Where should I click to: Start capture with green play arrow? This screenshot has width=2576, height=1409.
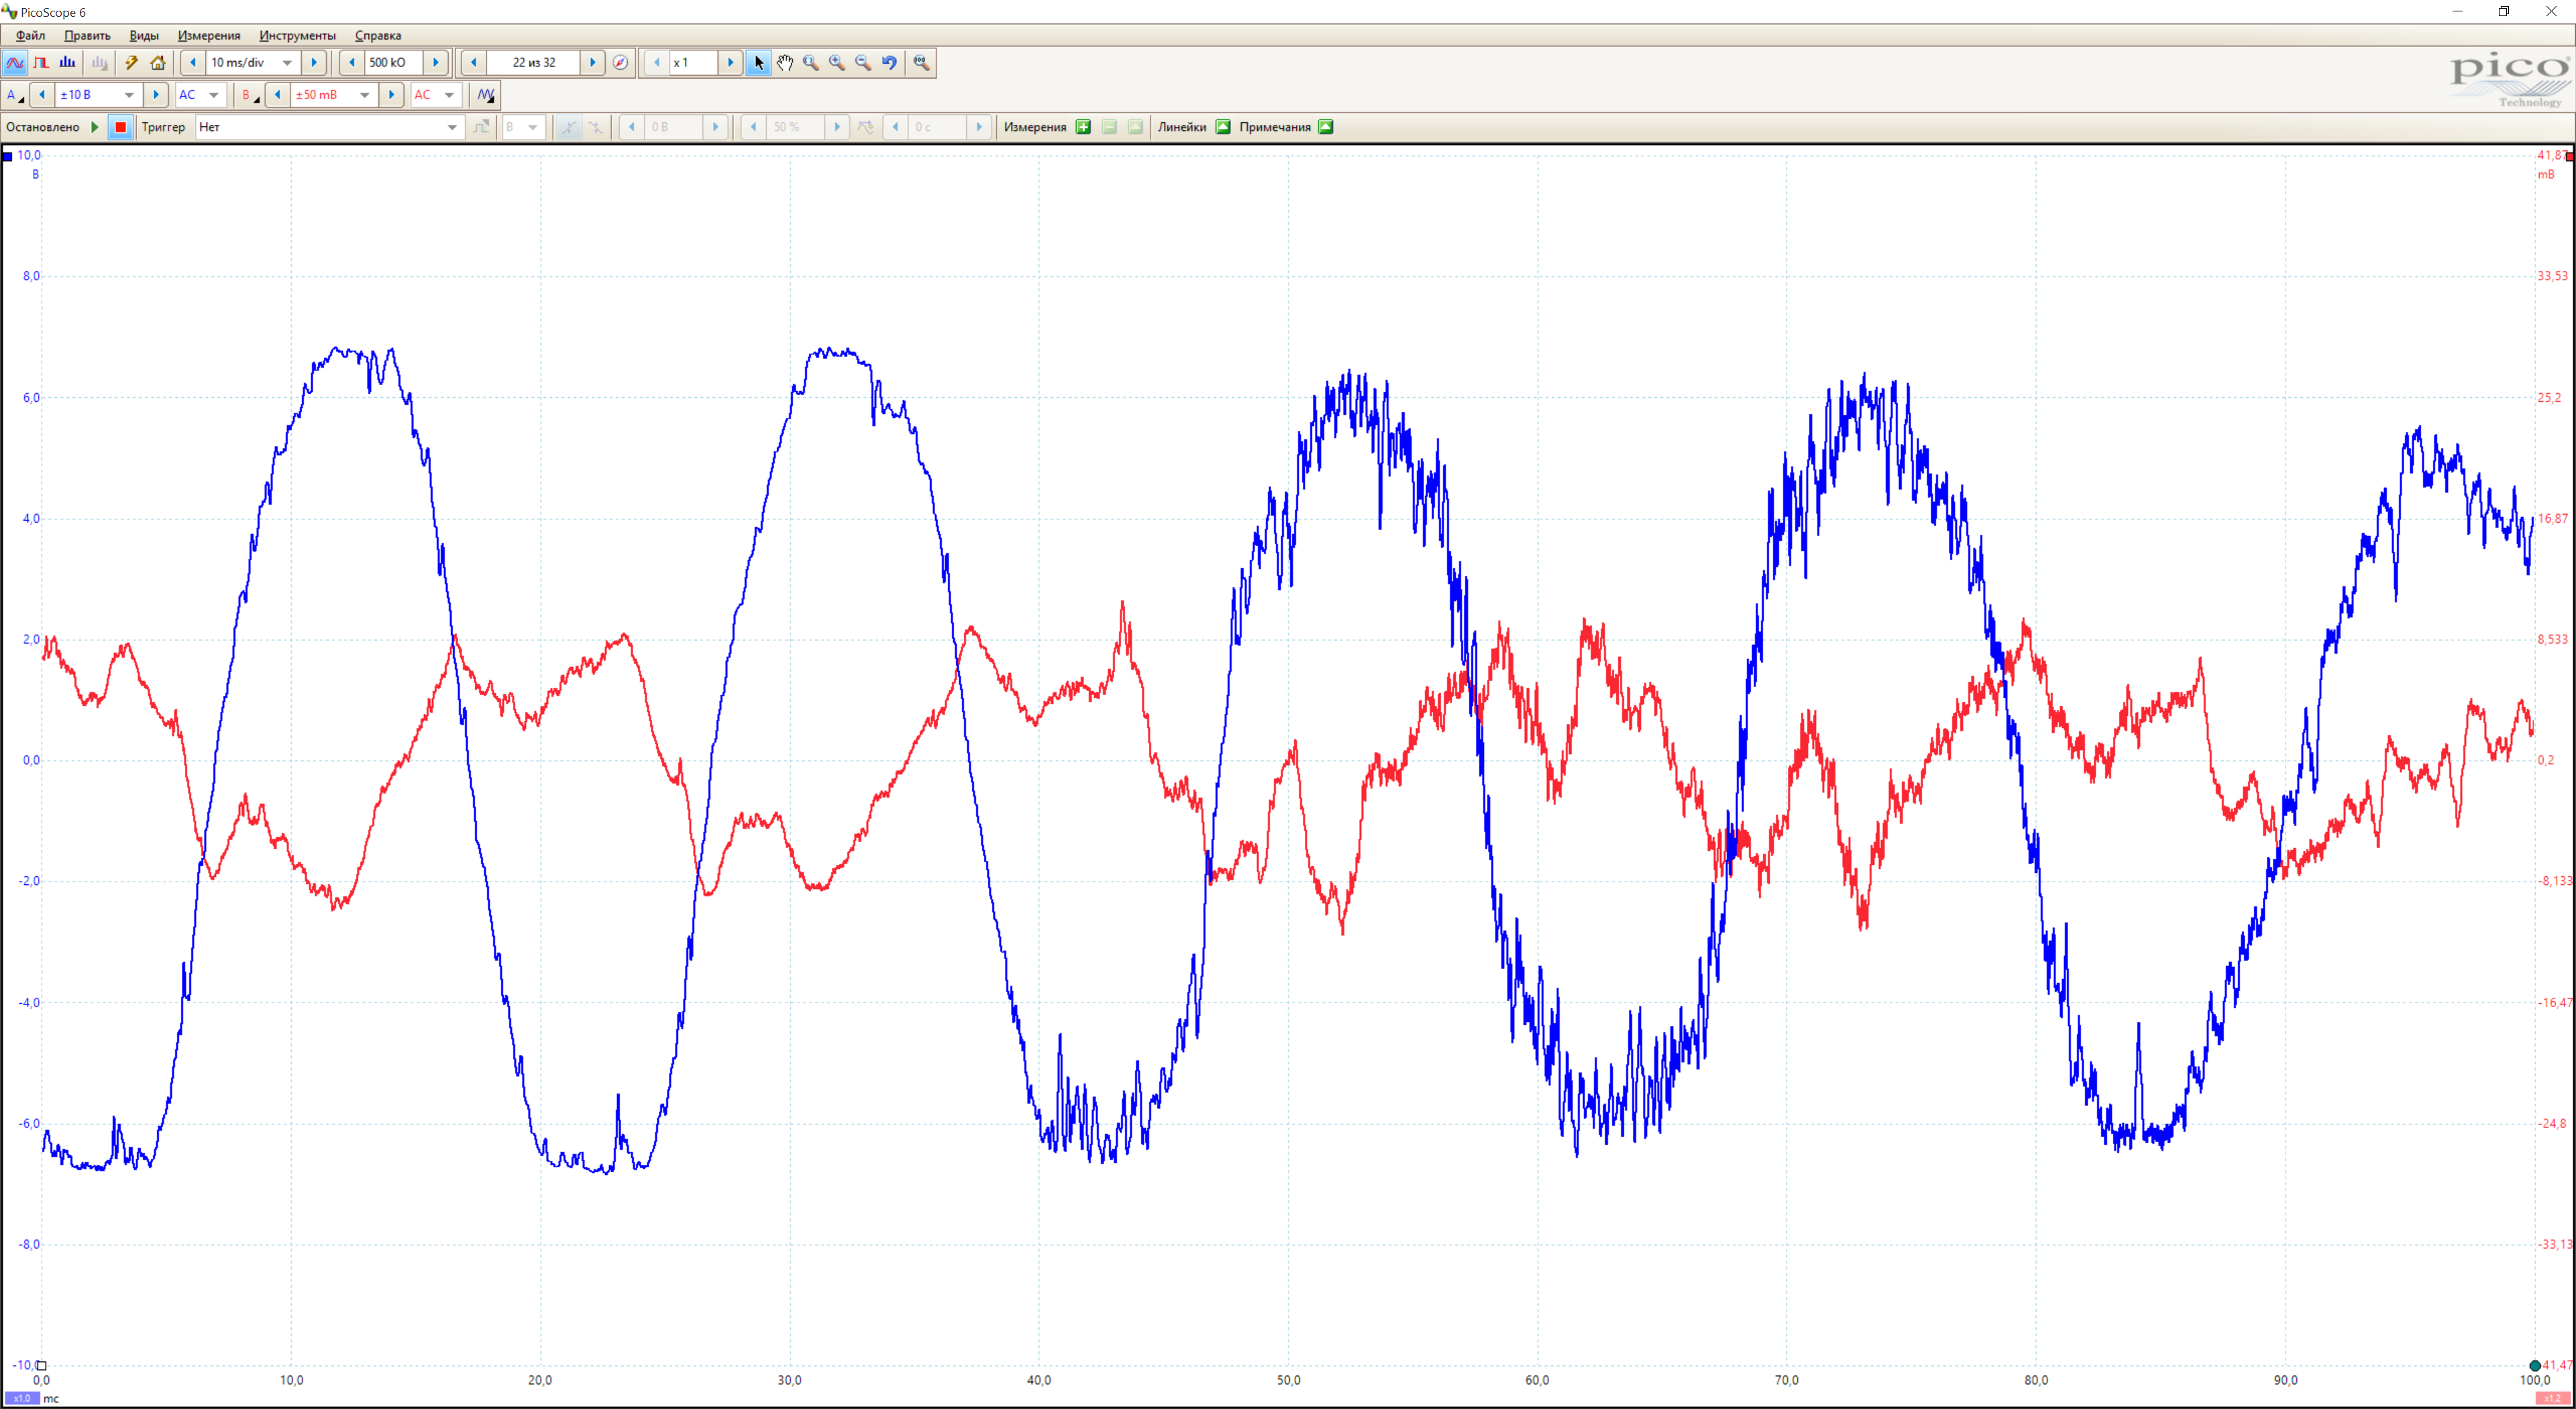tap(95, 127)
